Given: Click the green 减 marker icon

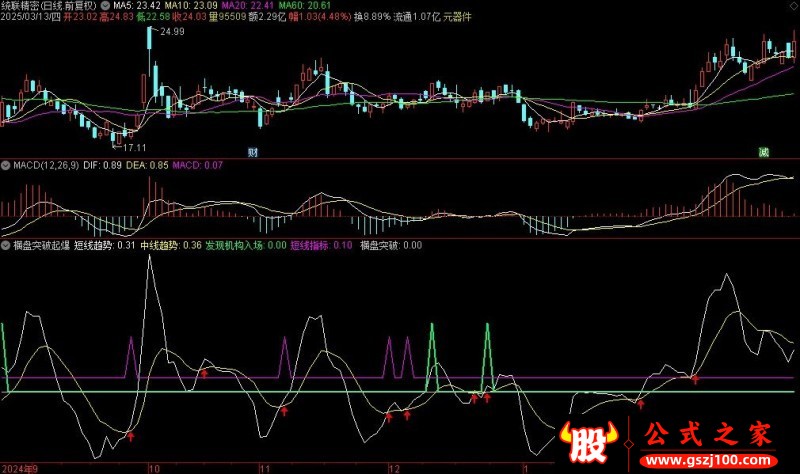Looking at the screenshot, I should click(764, 152).
